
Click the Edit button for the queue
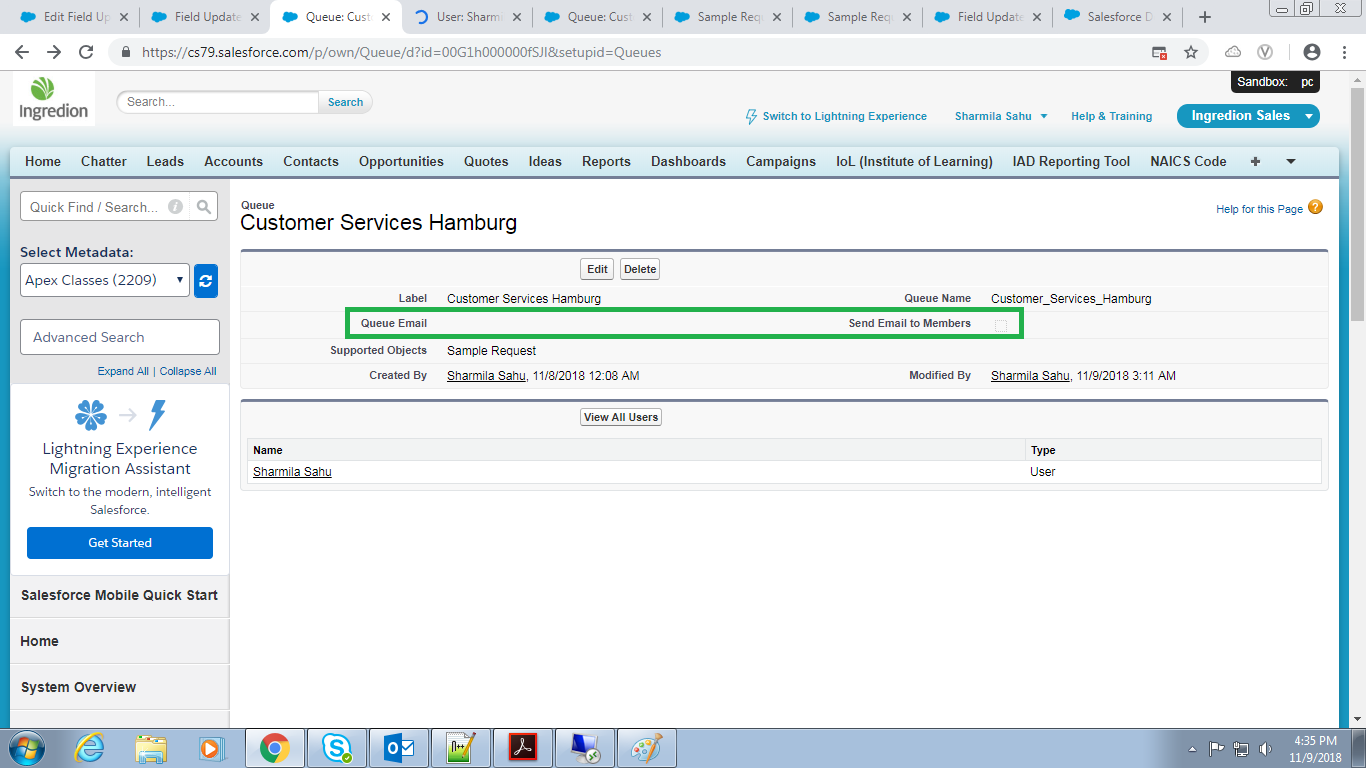(597, 269)
